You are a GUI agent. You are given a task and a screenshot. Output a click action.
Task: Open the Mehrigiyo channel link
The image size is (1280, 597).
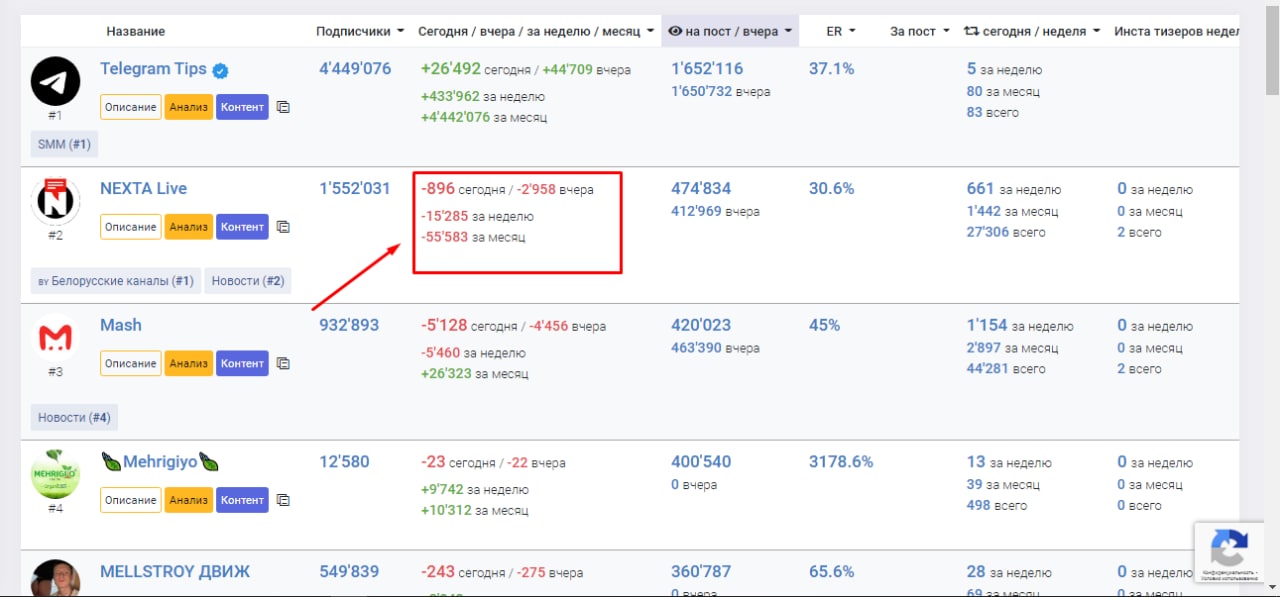click(x=161, y=462)
